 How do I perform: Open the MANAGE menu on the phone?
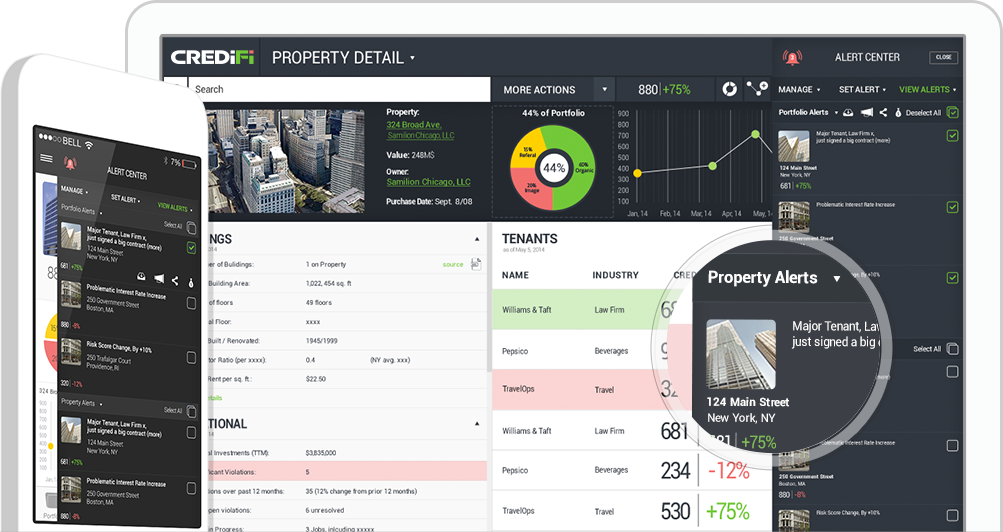(74, 190)
